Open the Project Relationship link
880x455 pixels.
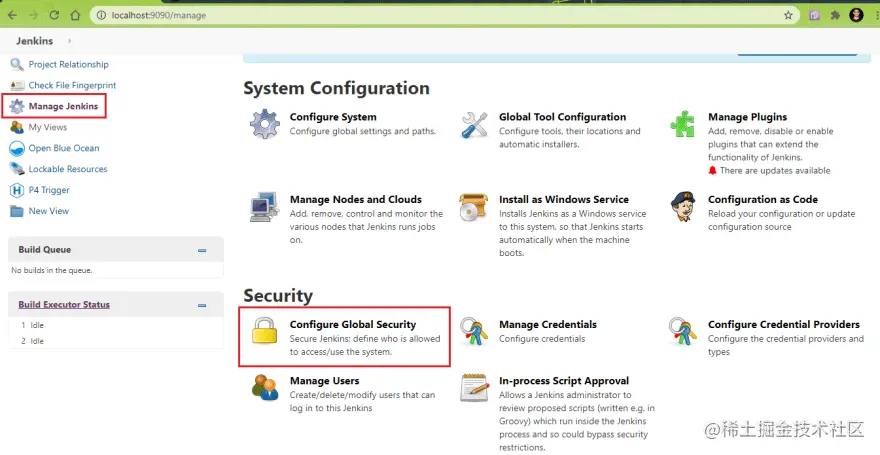coord(68,65)
